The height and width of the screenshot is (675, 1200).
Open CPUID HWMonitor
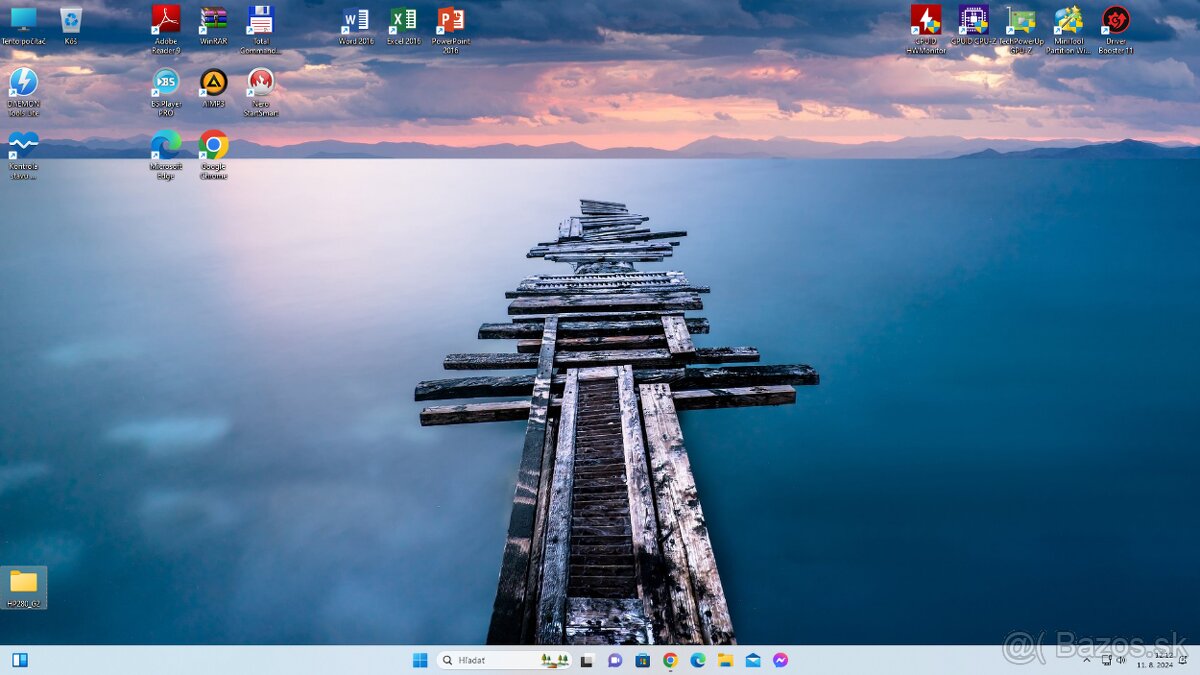pos(926,20)
